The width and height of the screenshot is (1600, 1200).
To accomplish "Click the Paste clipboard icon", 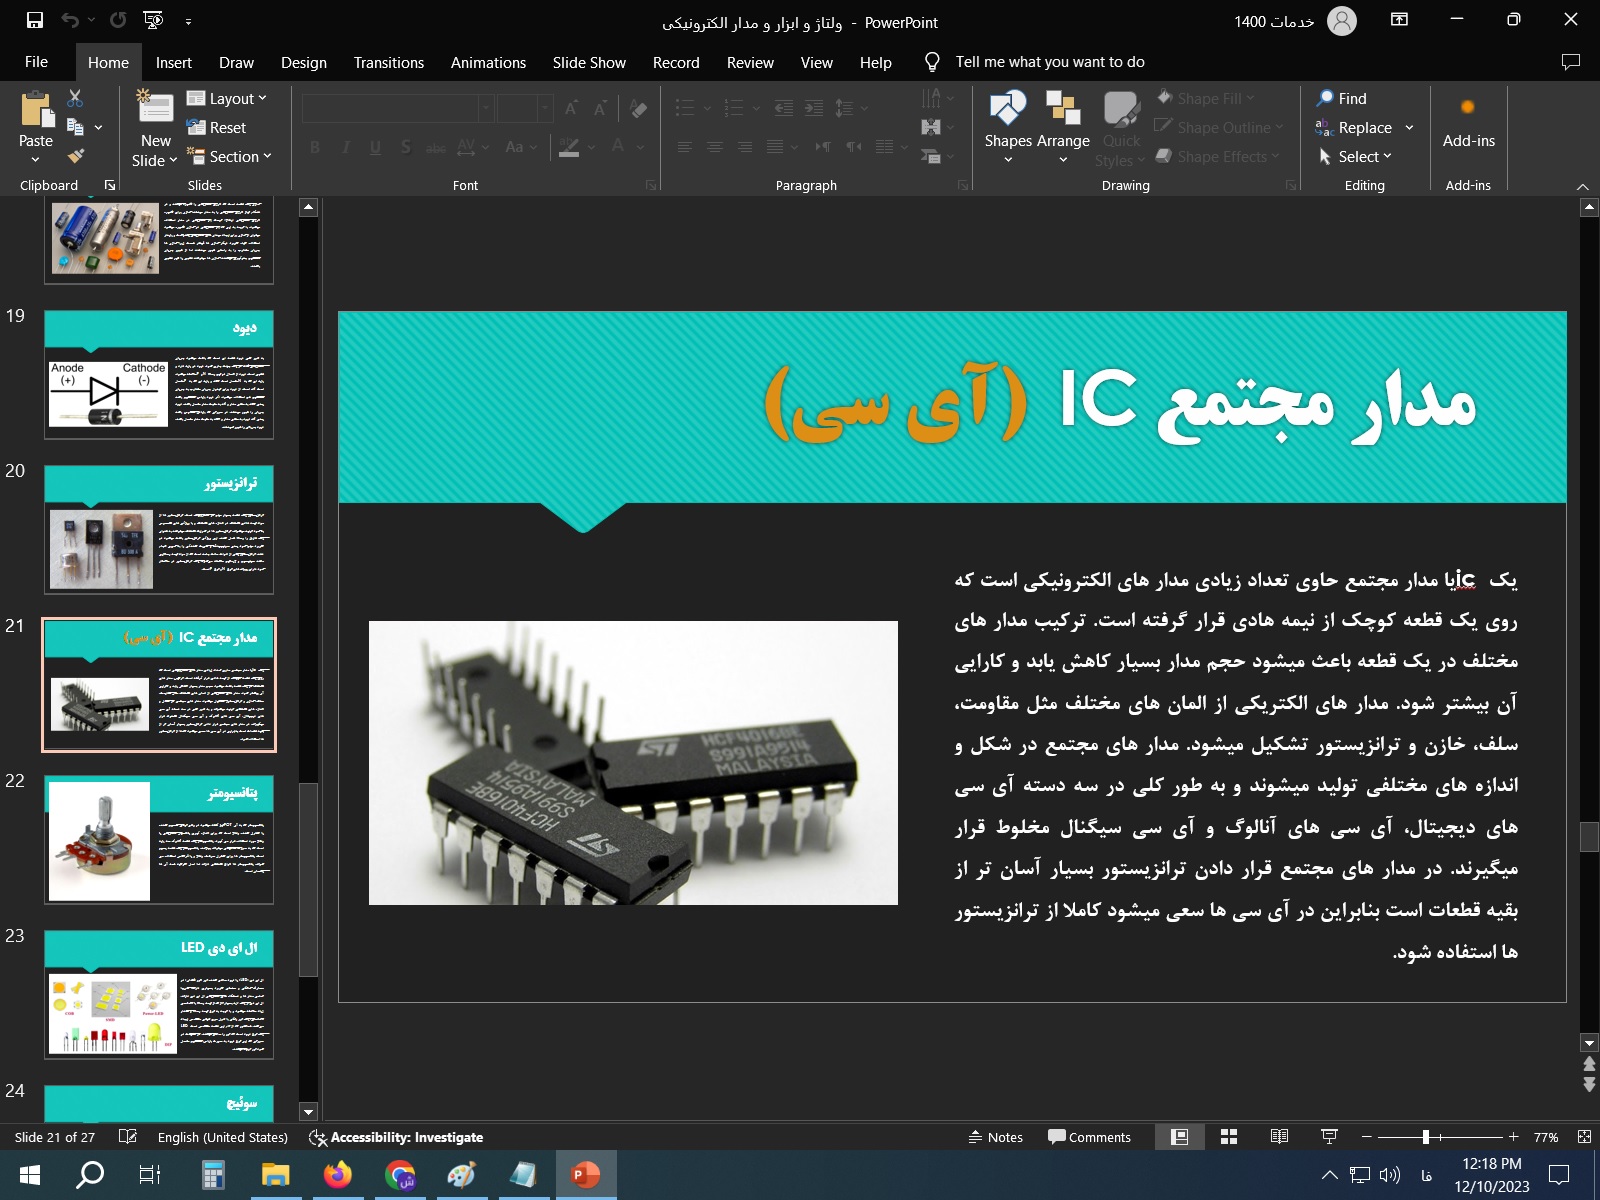I will click(36, 112).
